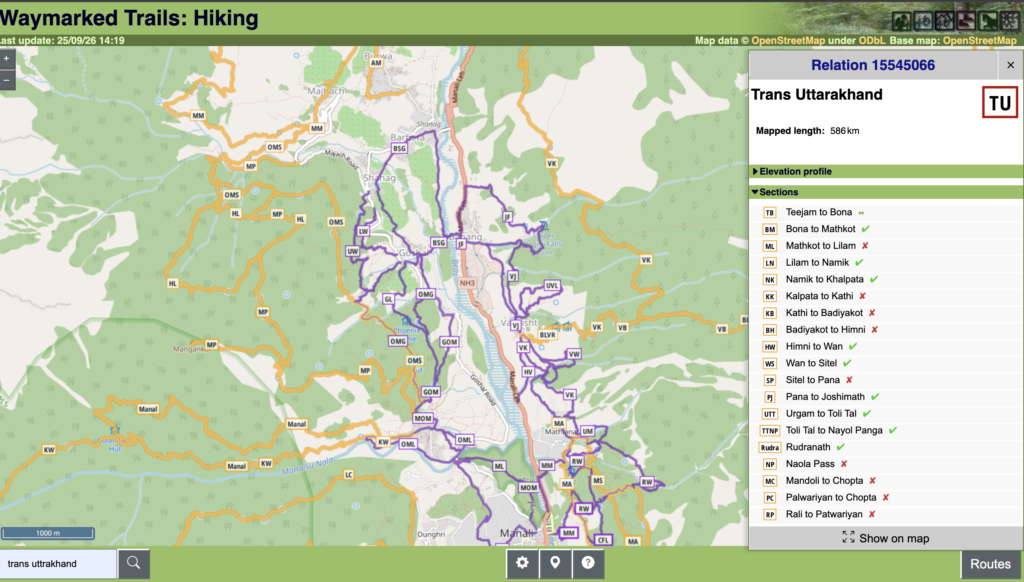Click the GL route shield on map
This screenshot has width=1024, height=582.
389,299
